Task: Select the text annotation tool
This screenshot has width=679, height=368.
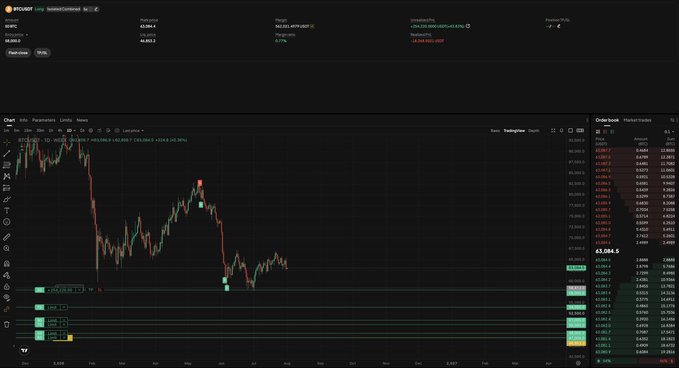Action: (6, 210)
